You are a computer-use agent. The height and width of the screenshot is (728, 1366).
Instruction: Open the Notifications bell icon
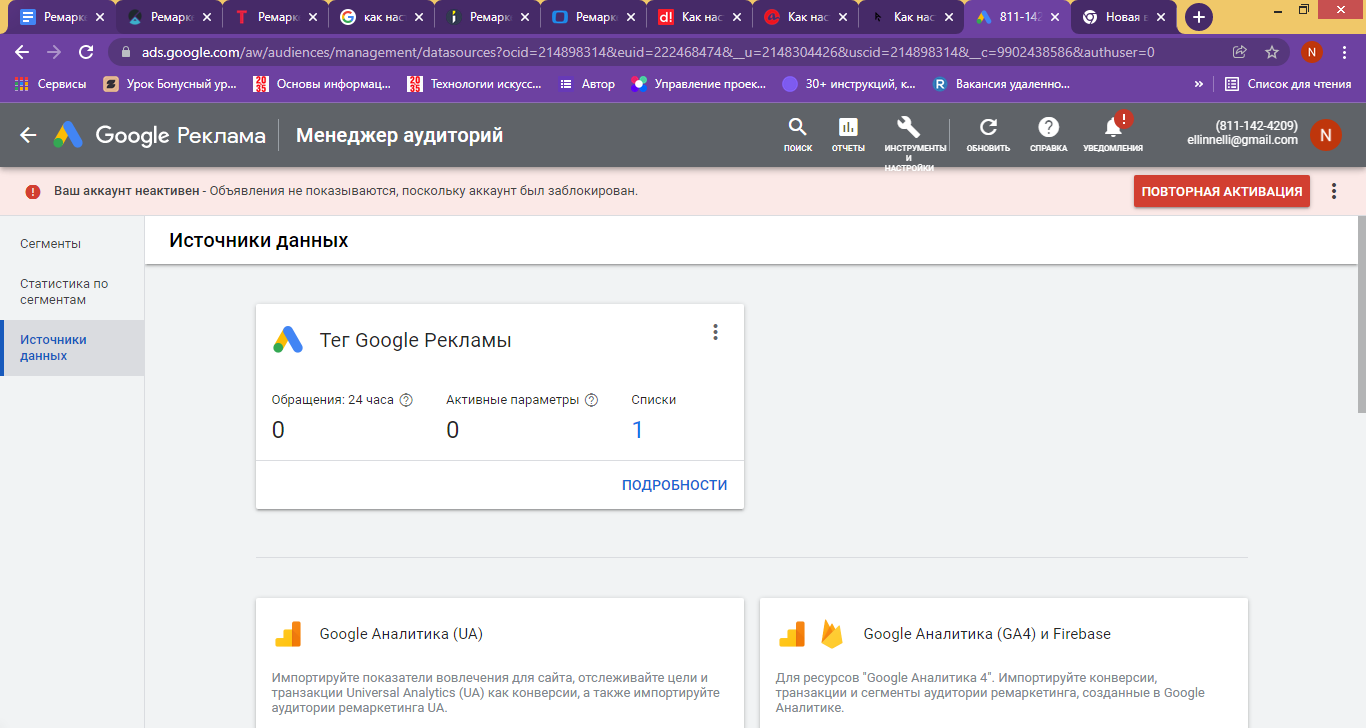[x=1113, y=128]
